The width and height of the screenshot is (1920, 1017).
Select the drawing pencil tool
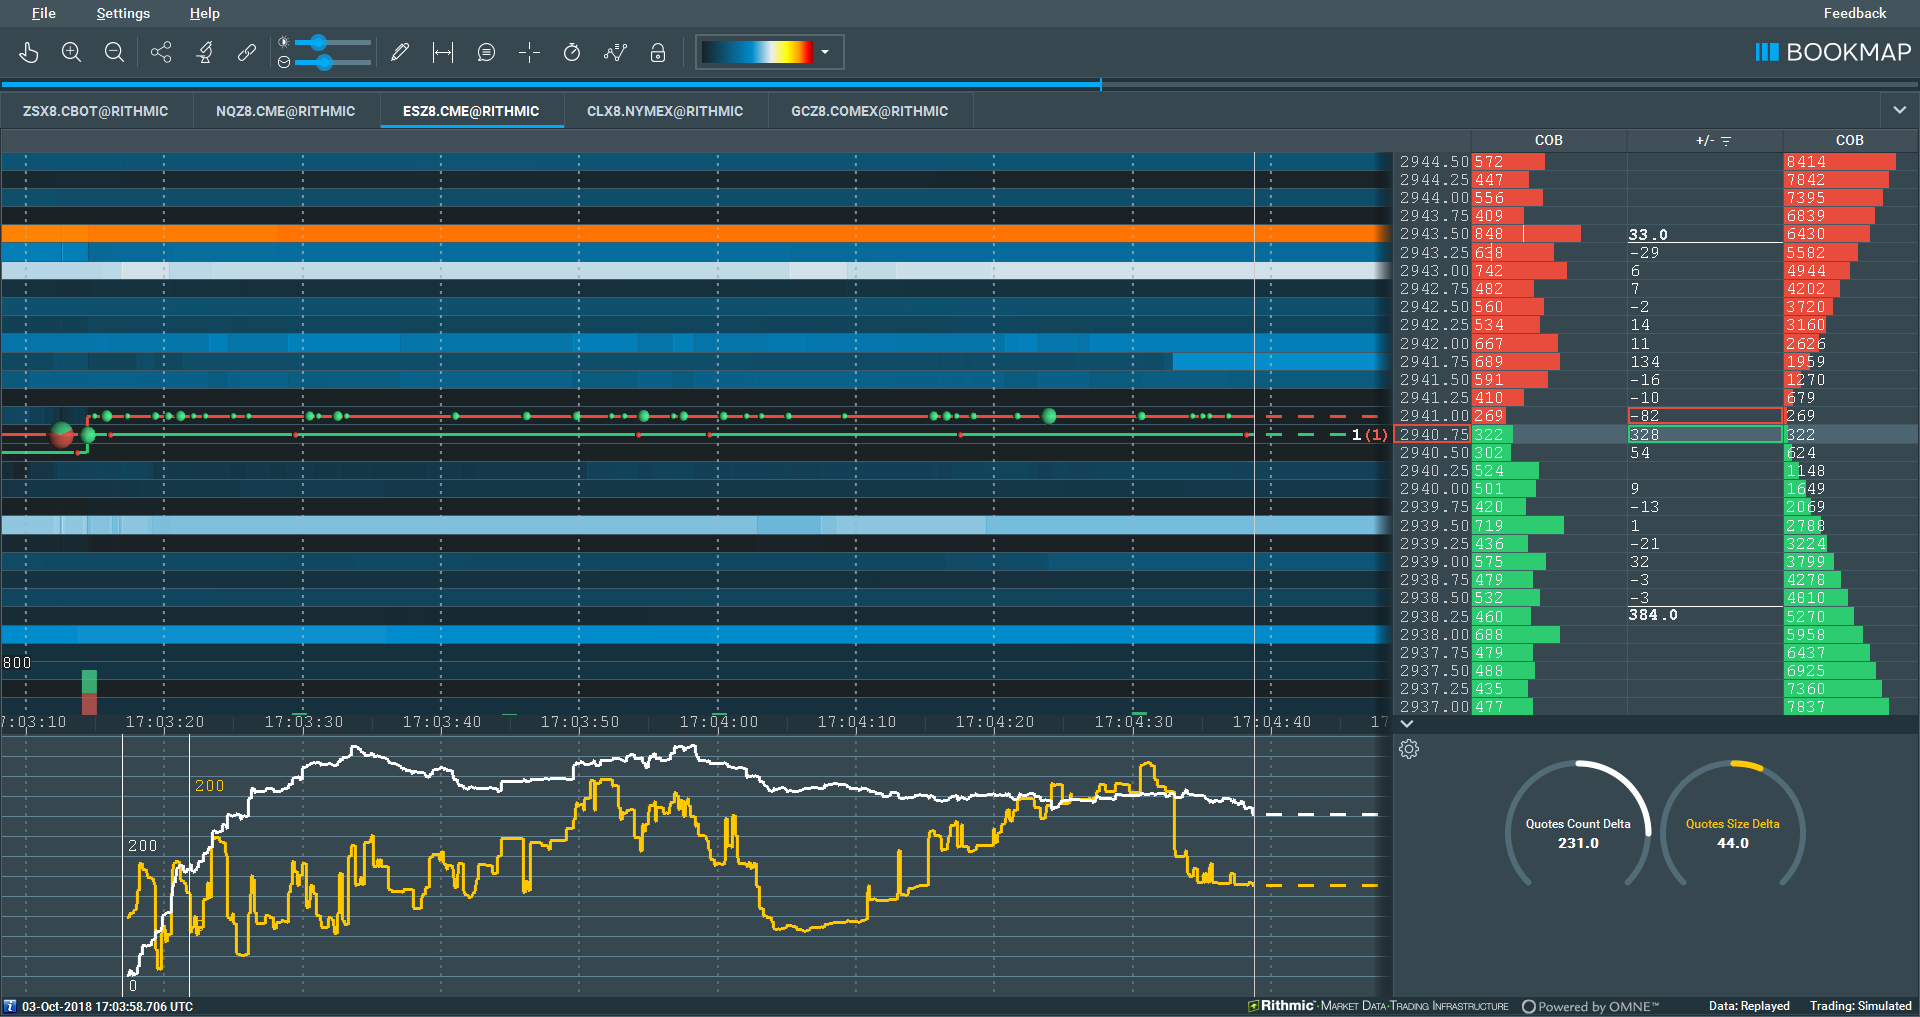400,52
